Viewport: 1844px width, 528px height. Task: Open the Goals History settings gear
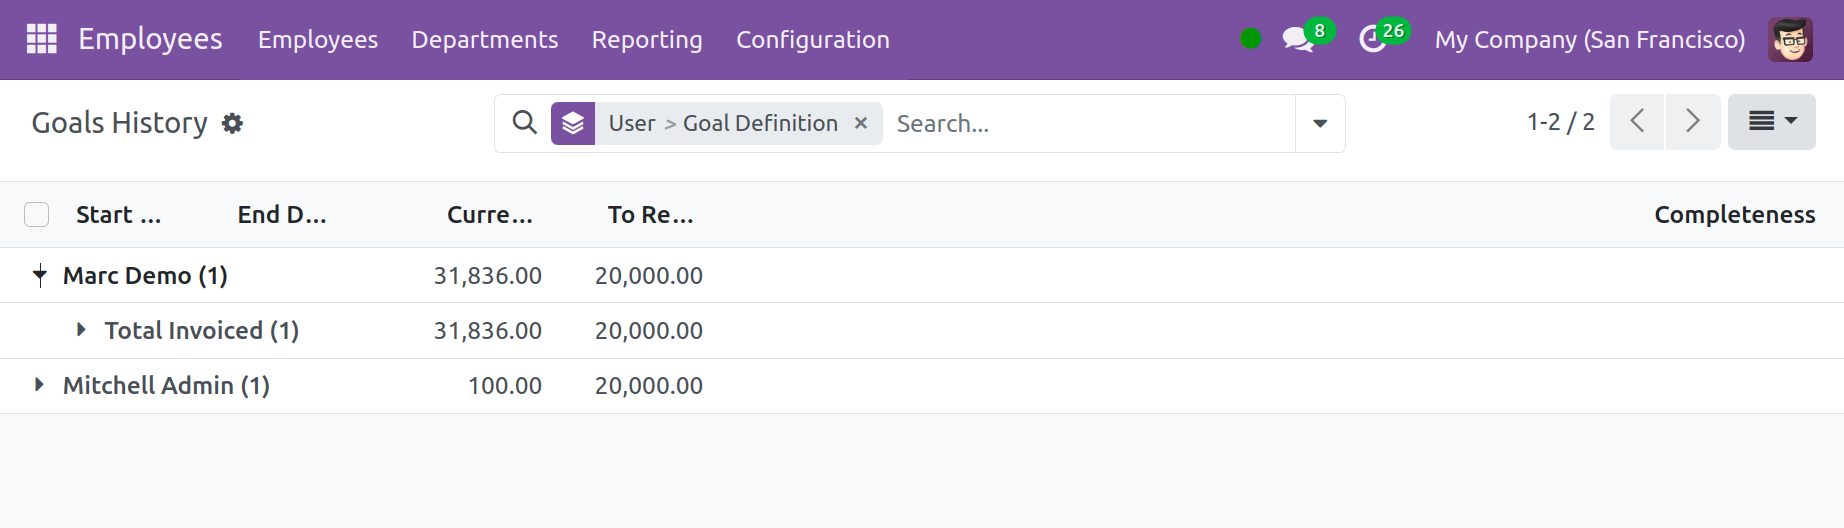[x=232, y=123]
